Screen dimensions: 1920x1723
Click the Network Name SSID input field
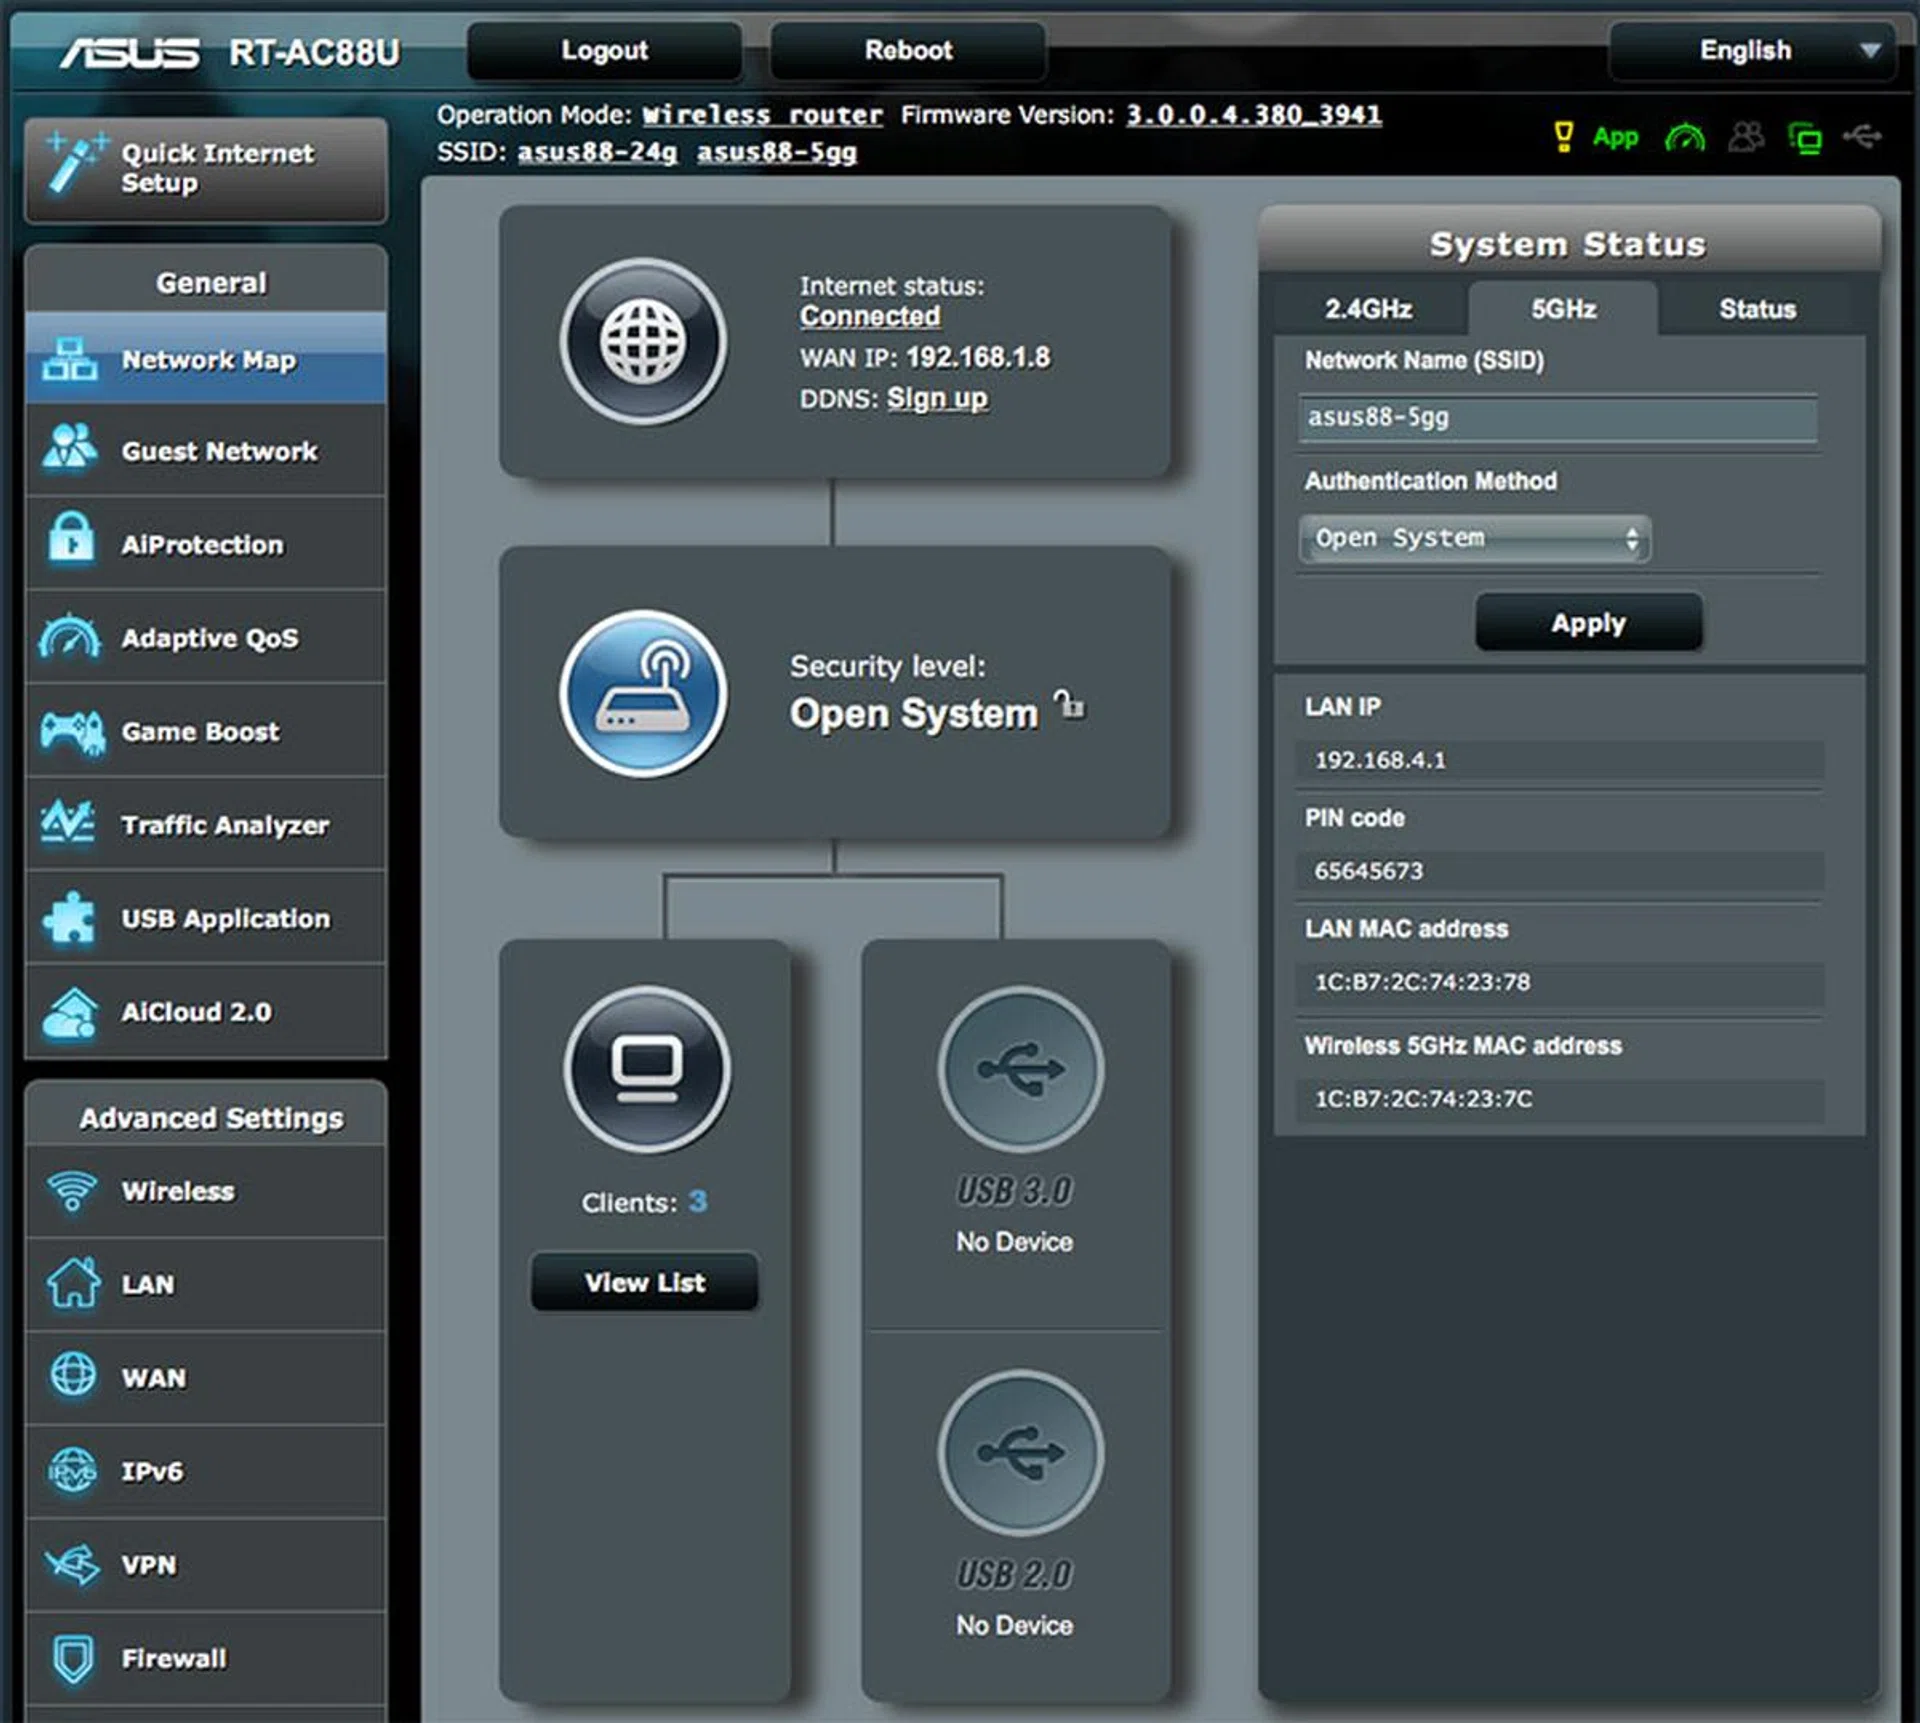pos(1557,418)
